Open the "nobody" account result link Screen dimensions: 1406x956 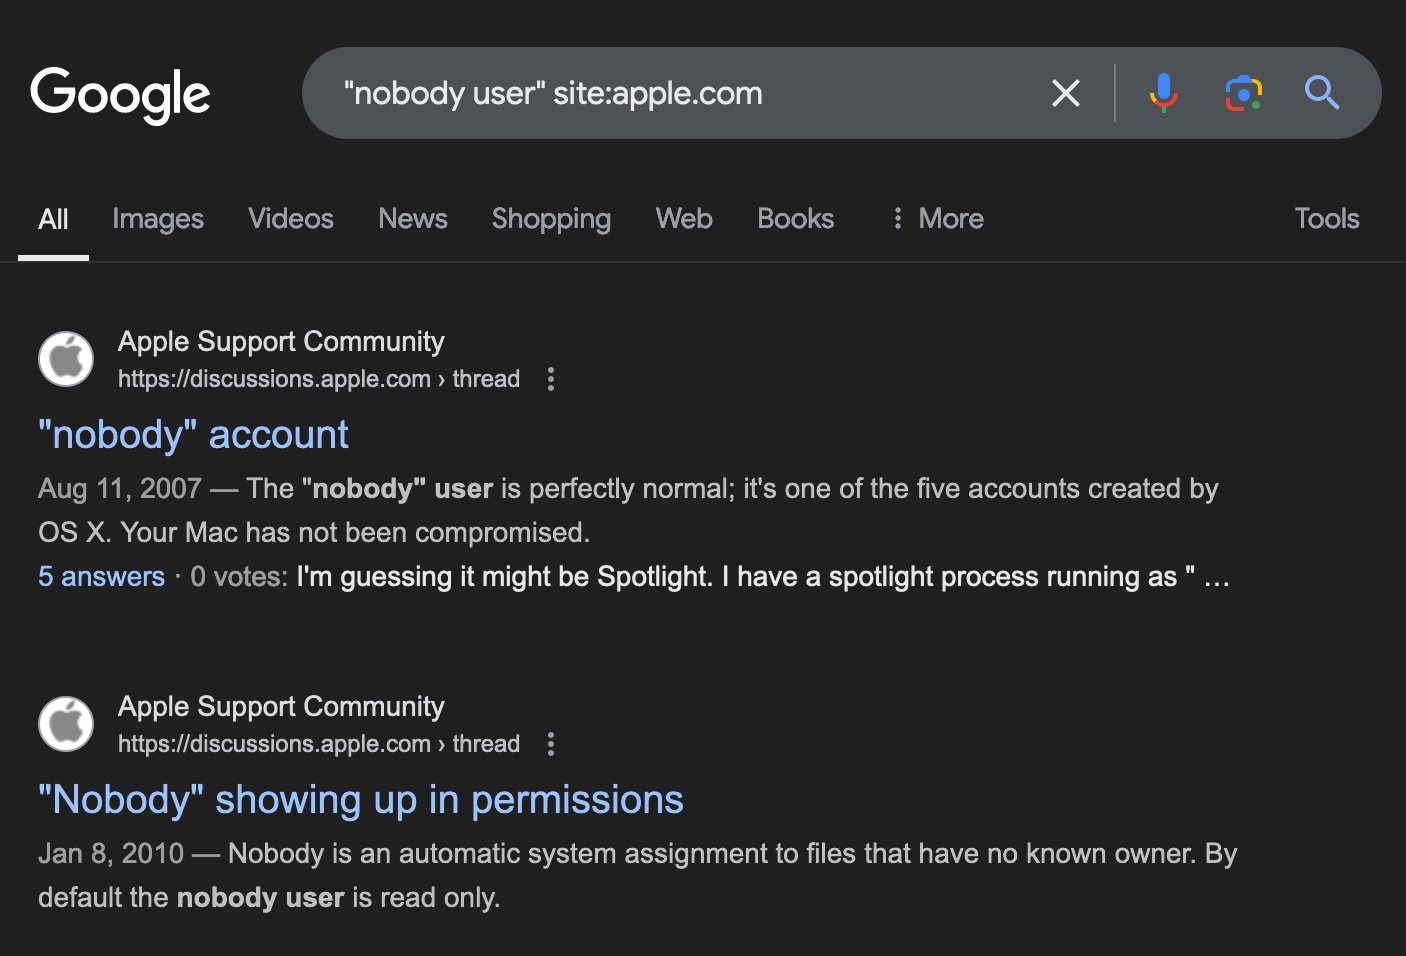coord(193,435)
